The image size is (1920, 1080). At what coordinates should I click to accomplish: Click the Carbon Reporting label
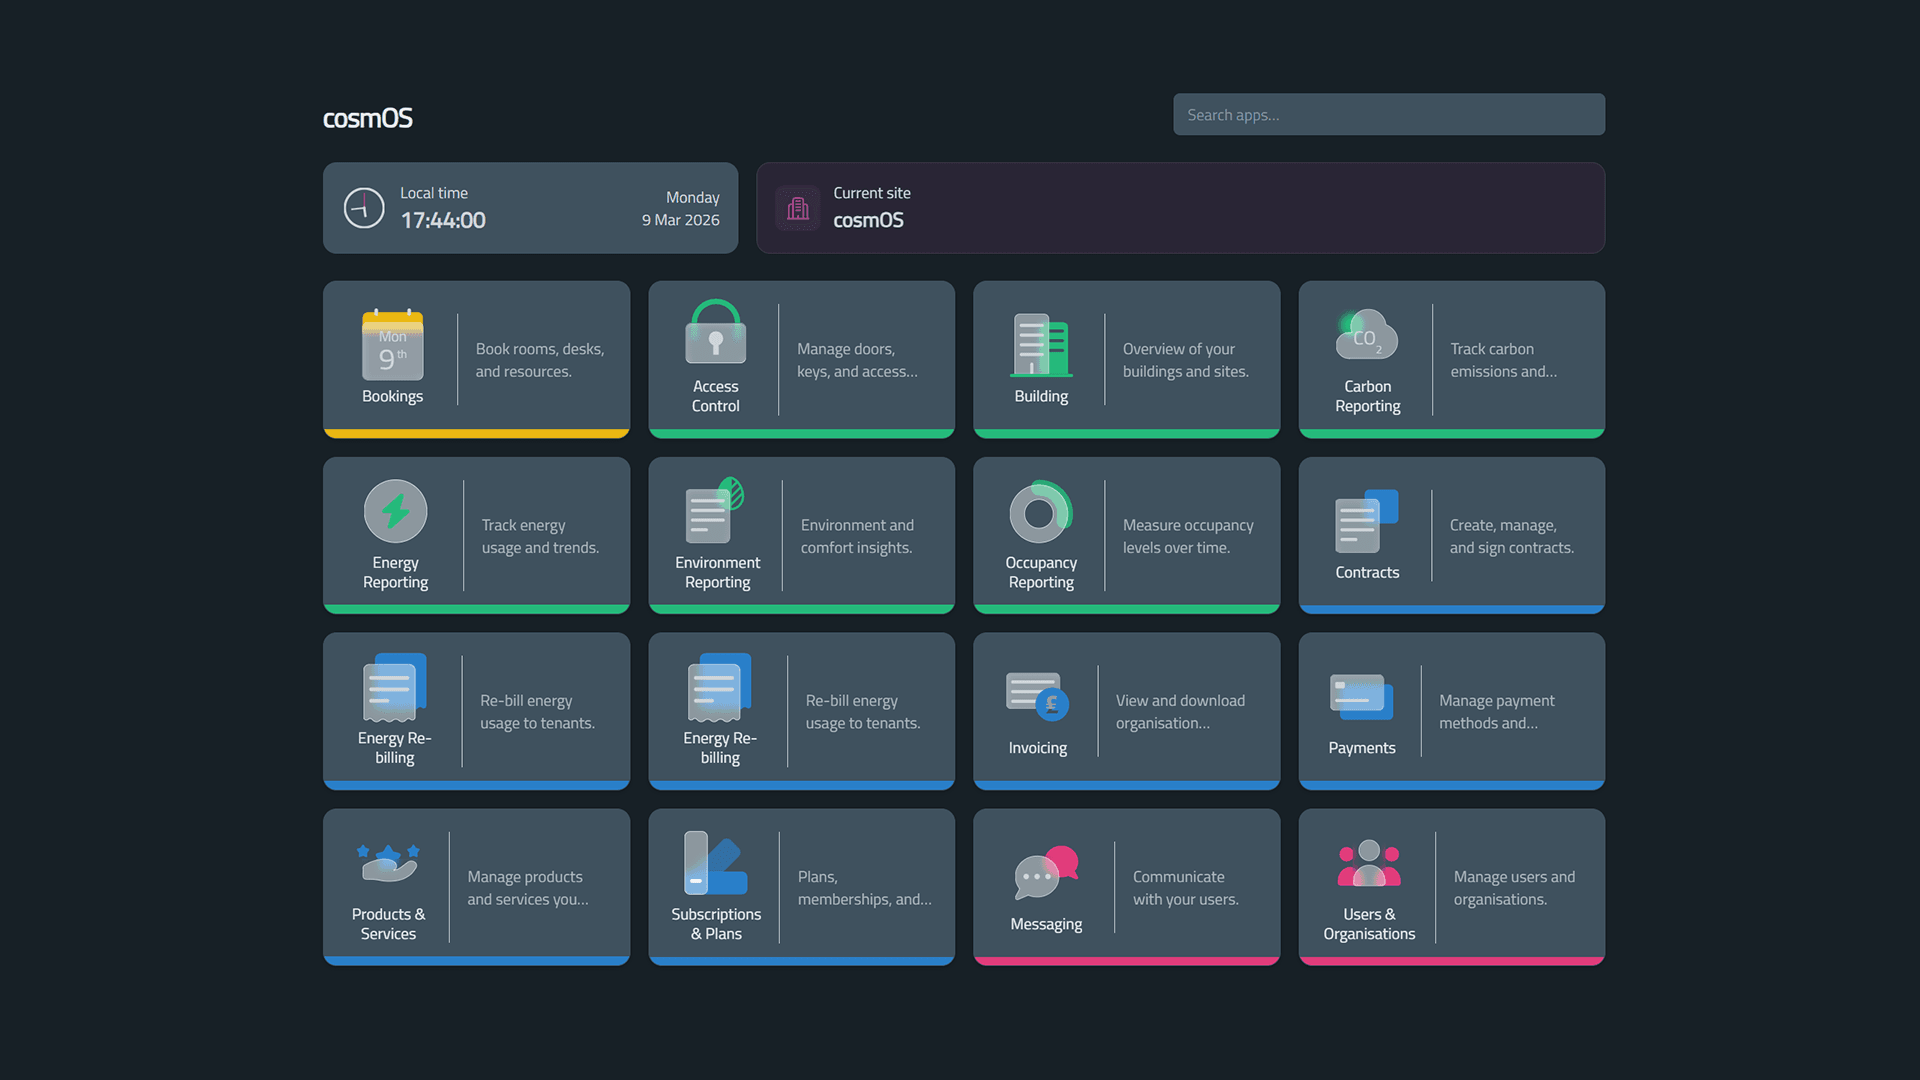pos(1367,396)
